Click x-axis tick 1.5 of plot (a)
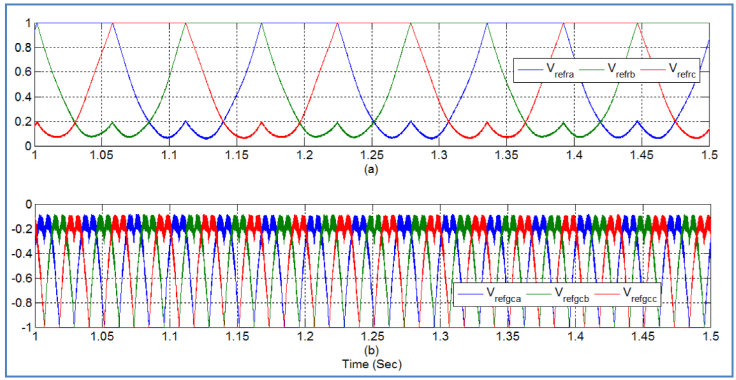The height and width of the screenshot is (380, 736). point(710,156)
